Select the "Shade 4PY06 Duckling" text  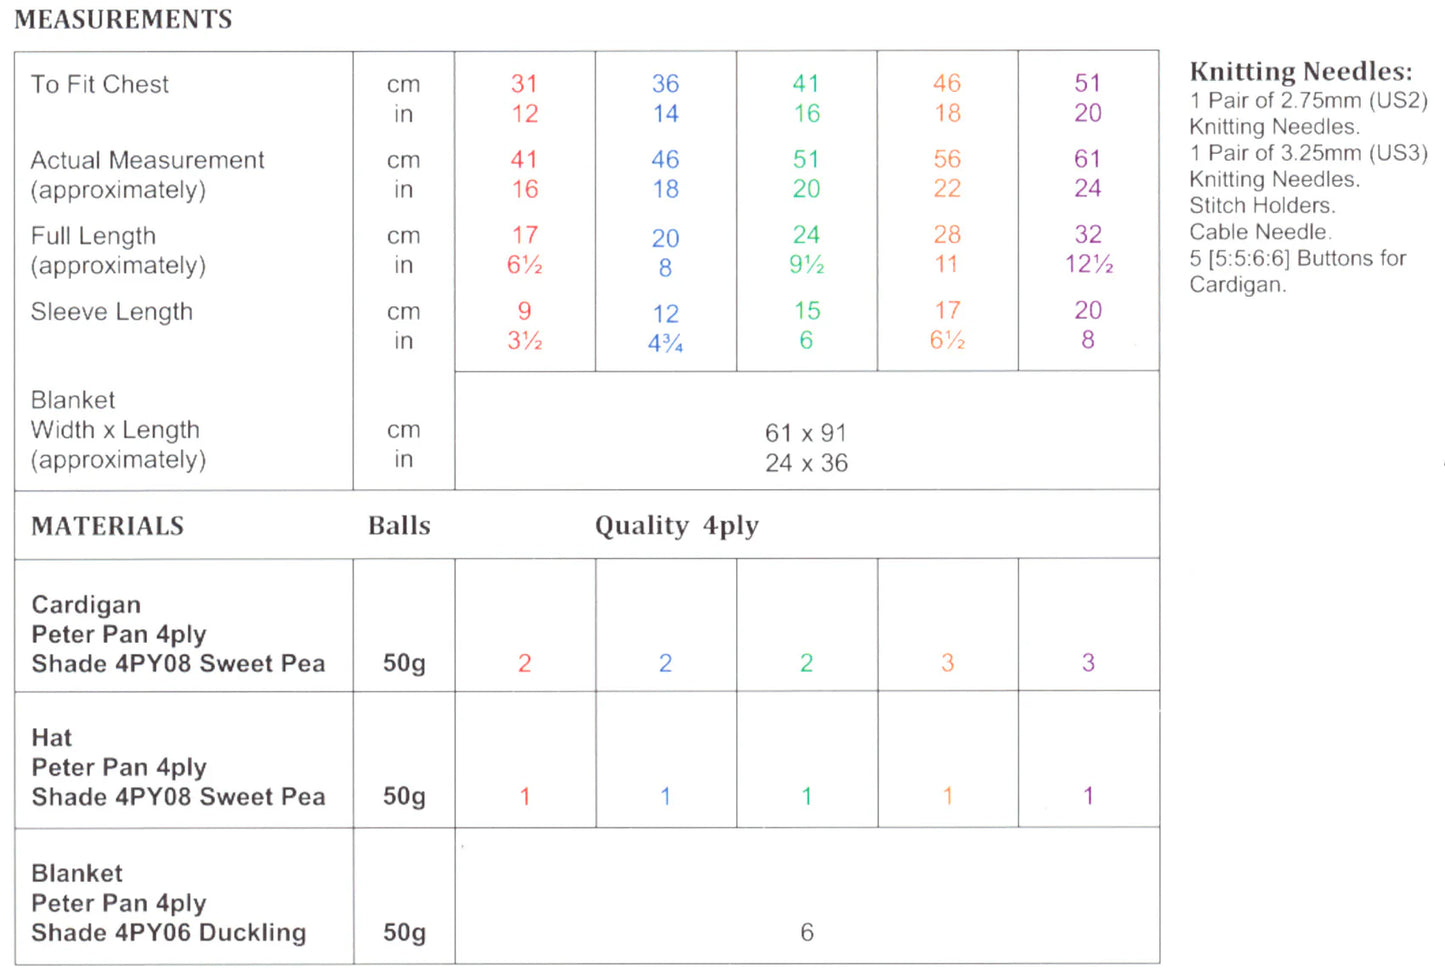coord(168,933)
